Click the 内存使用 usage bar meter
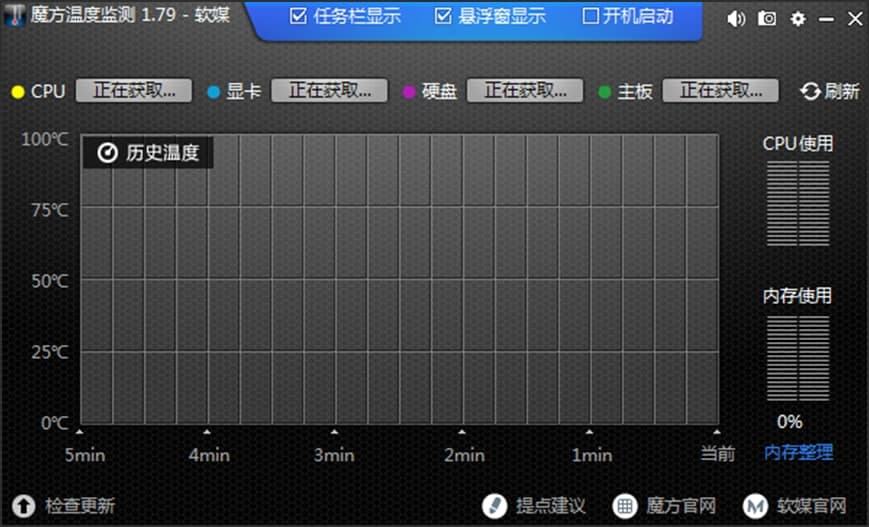Screen dimensions: 869x527 [x=798, y=359]
